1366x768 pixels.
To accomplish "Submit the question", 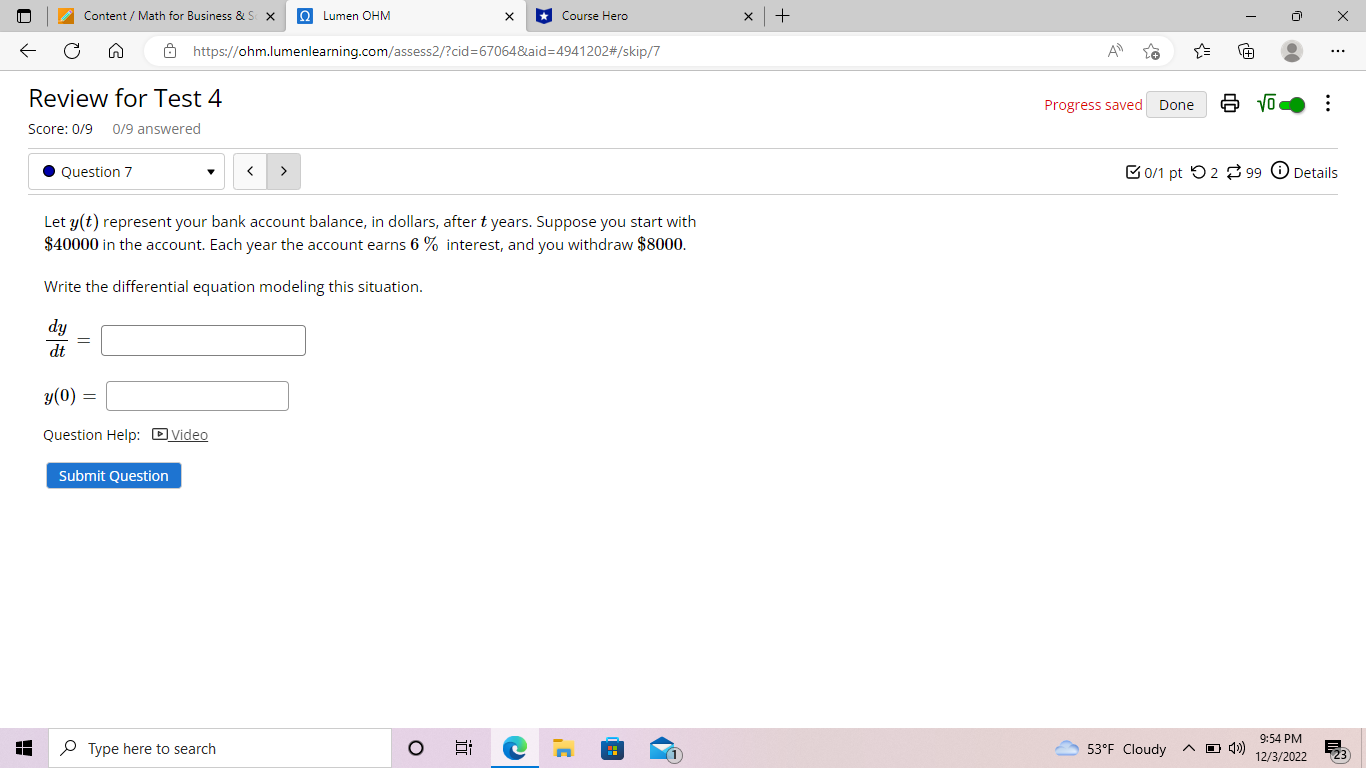I will (x=114, y=476).
